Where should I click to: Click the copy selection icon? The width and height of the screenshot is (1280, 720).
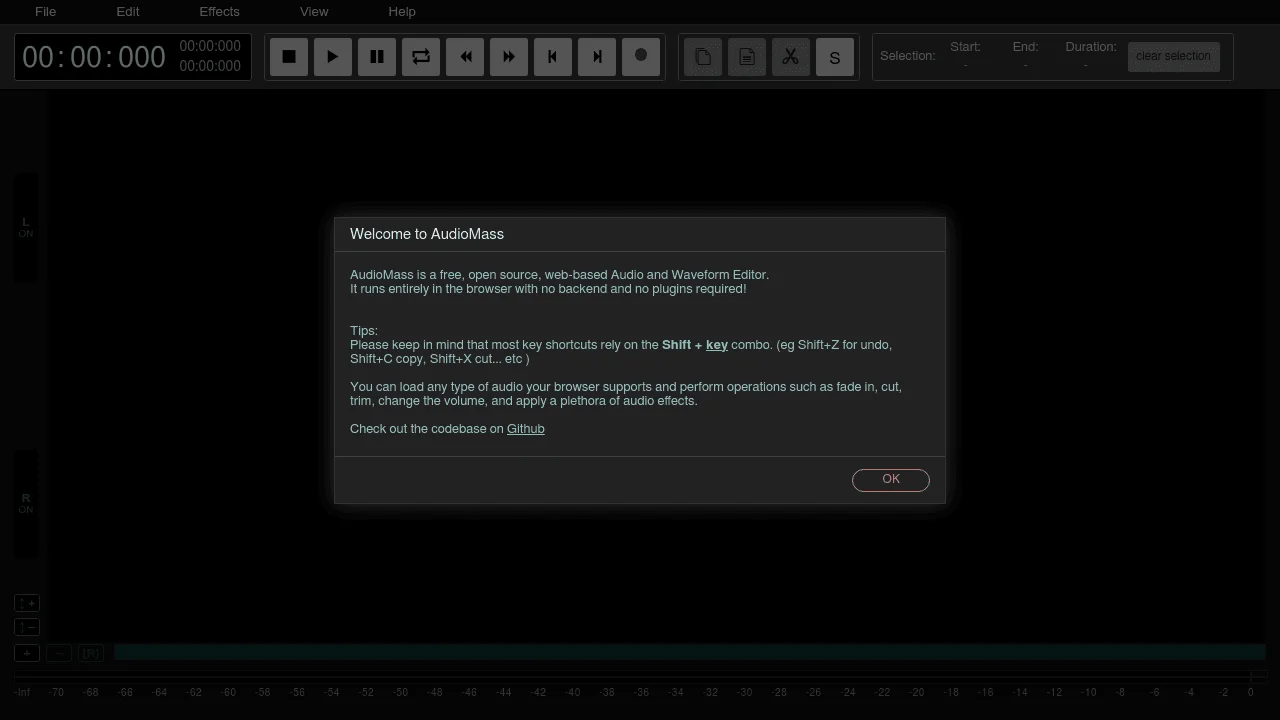click(703, 57)
